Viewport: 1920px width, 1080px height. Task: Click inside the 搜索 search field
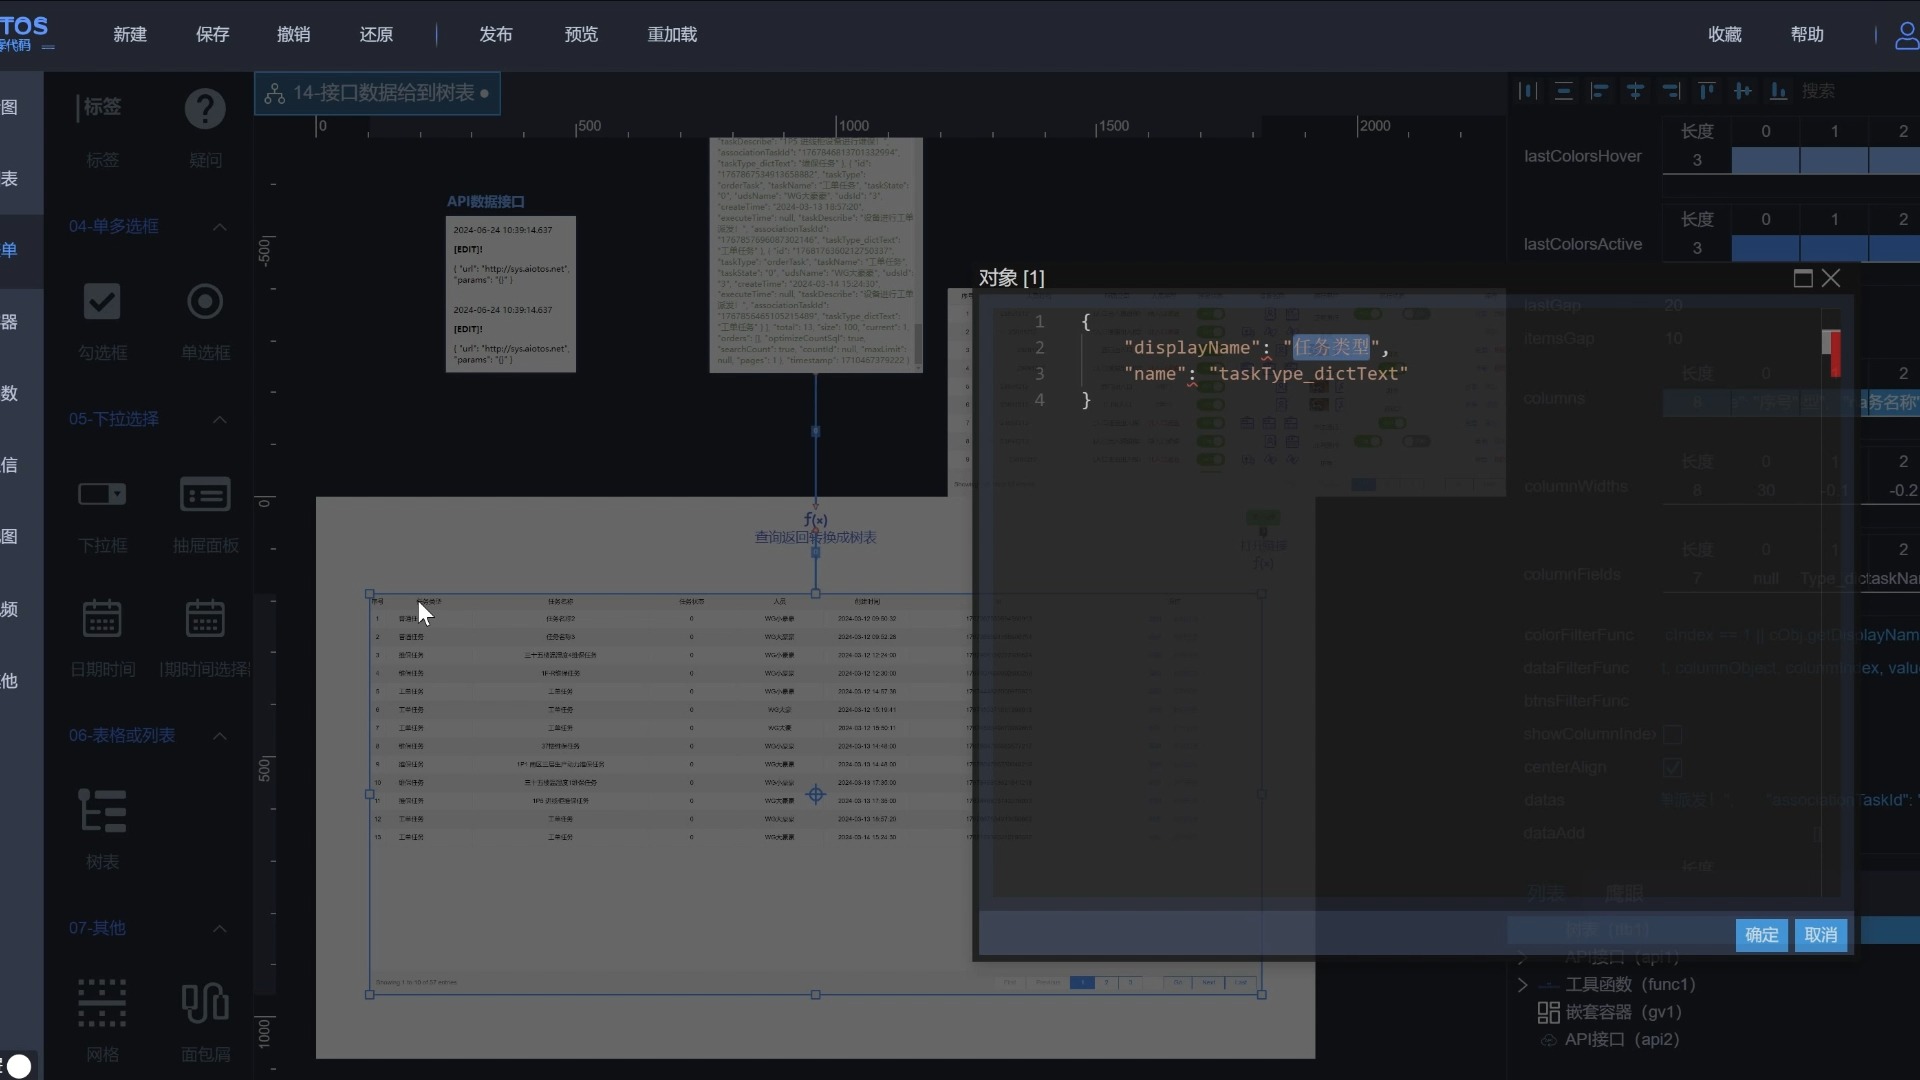tap(1820, 90)
